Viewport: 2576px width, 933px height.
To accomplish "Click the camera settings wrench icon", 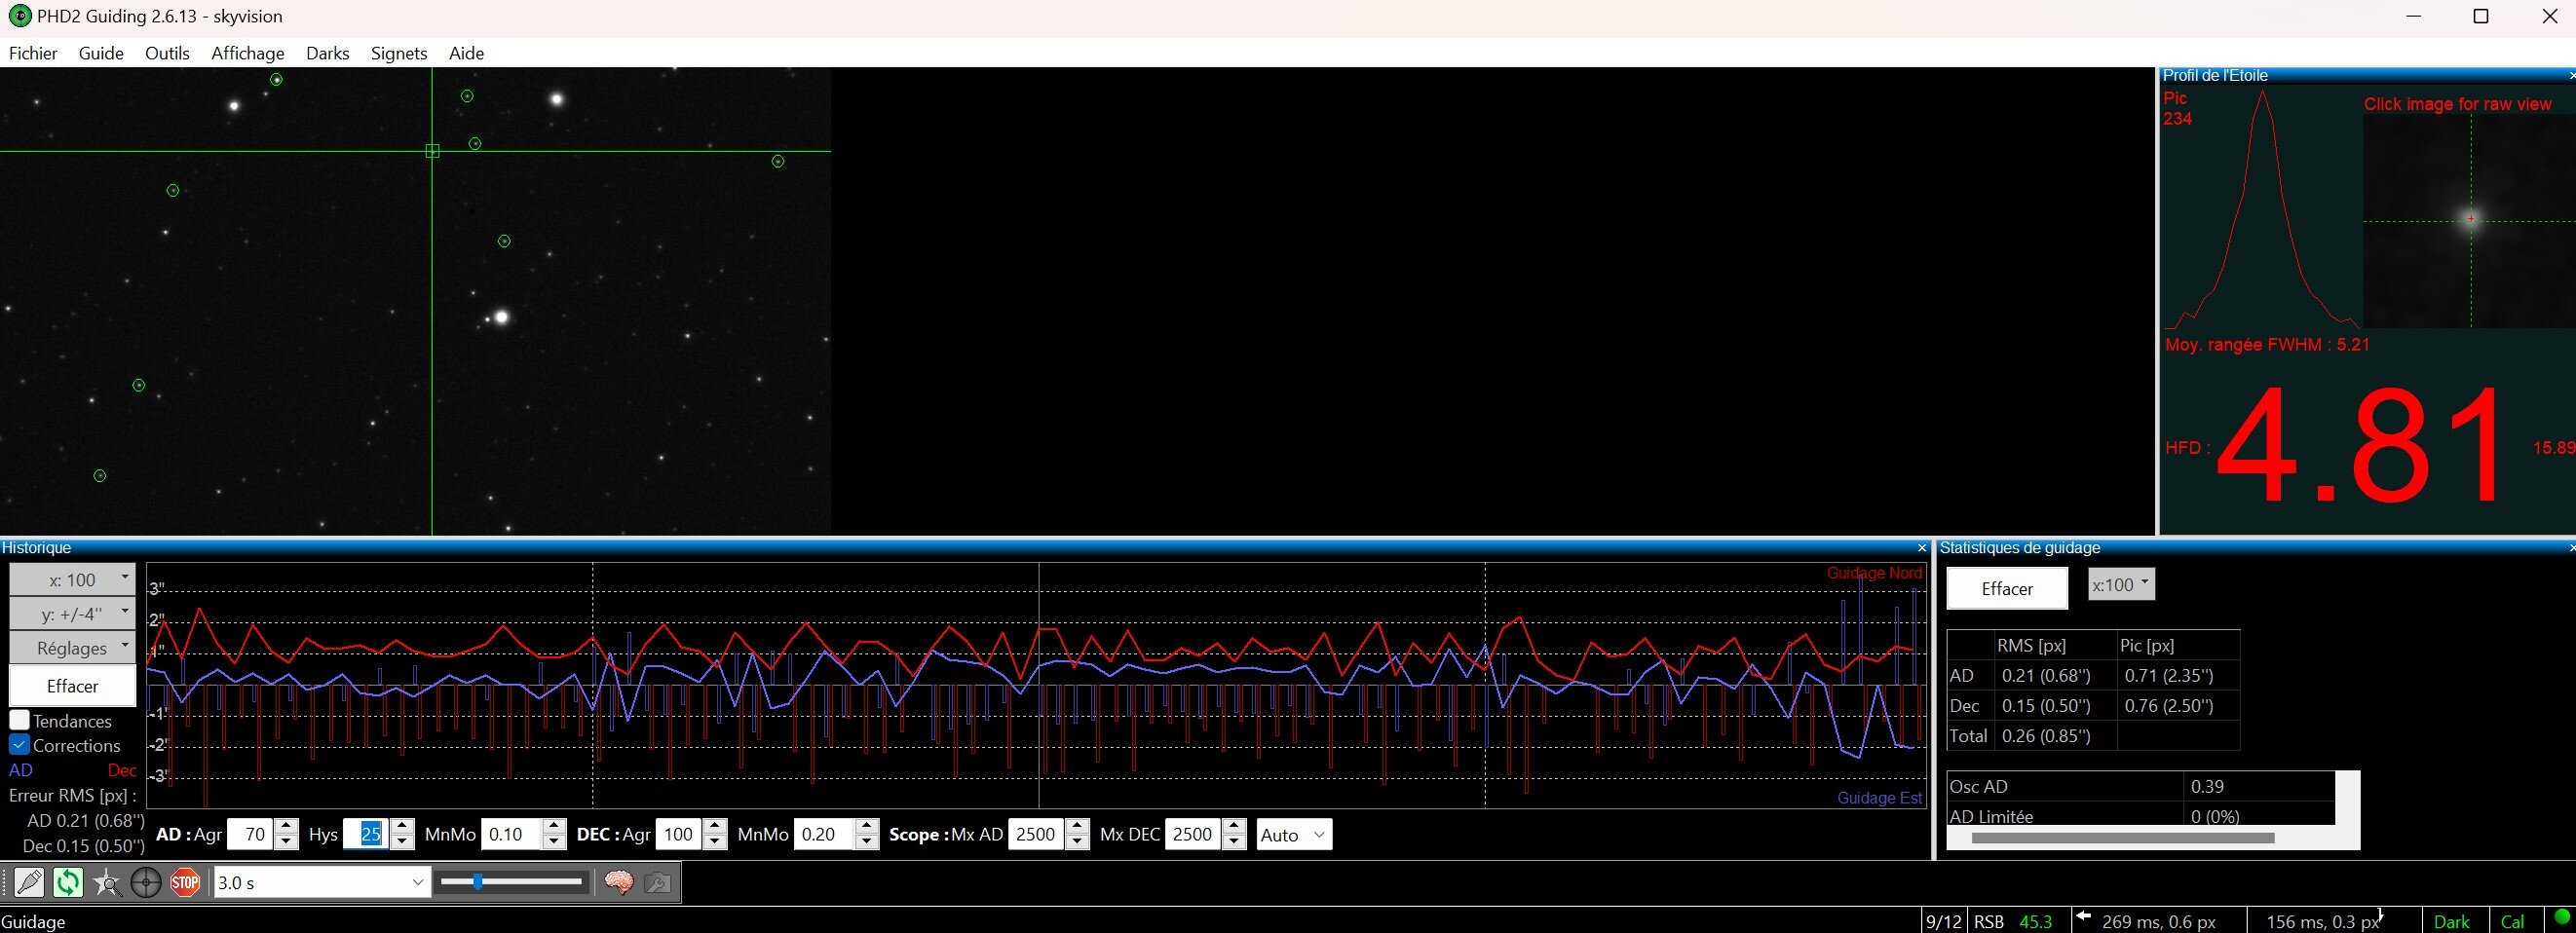I will pyautogui.click(x=658, y=882).
